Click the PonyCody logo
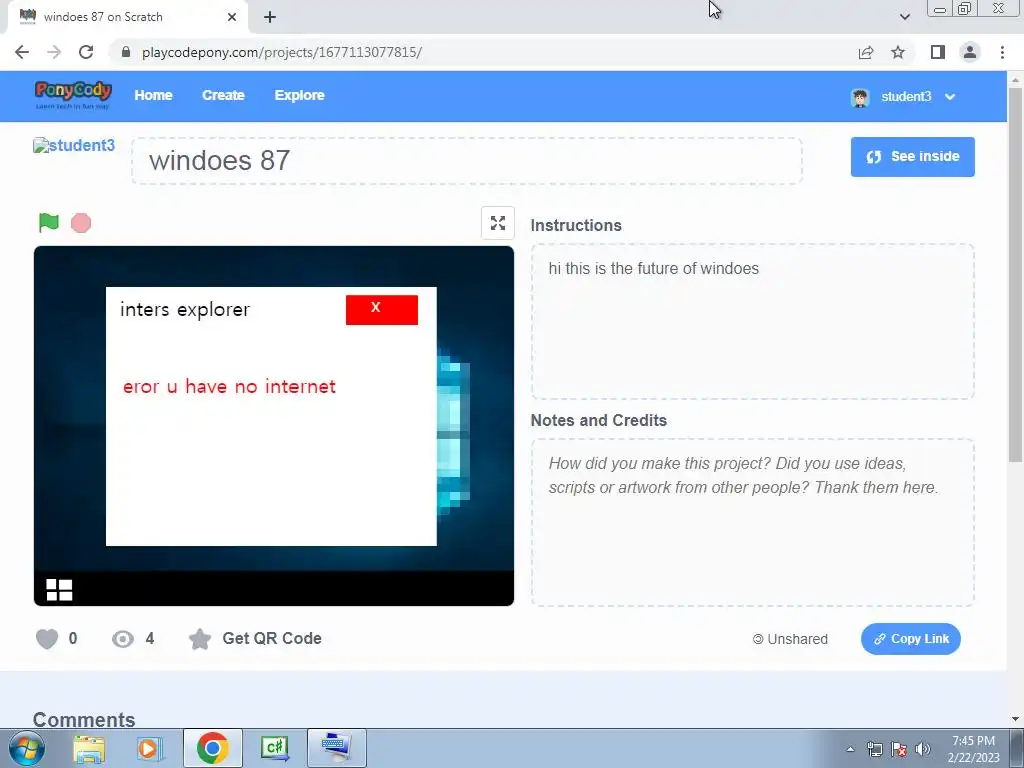The width and height of the screenshot is (1024, 768). pyautogui.click(x=73, y=95)
